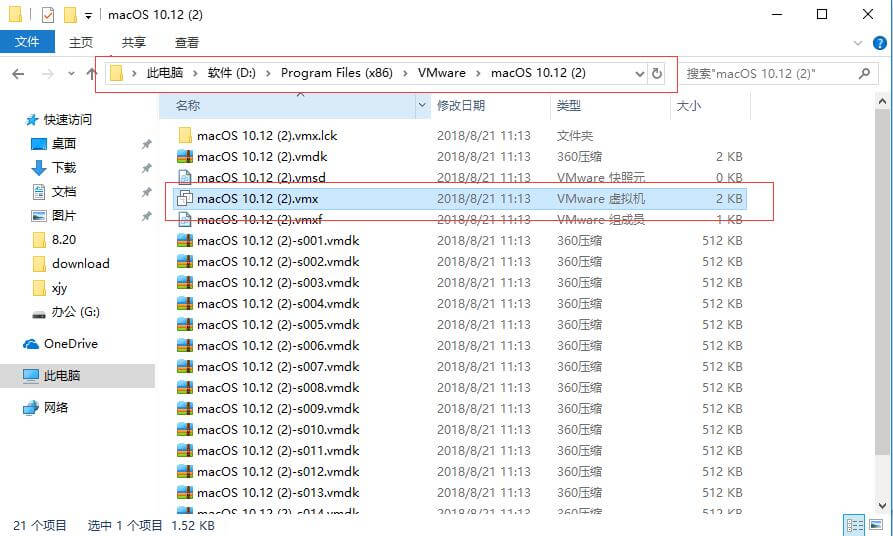The width and height of the screenshot is (893, 536).
Task: Select 快速访问 in navigation pane
Action: point(67,120)
